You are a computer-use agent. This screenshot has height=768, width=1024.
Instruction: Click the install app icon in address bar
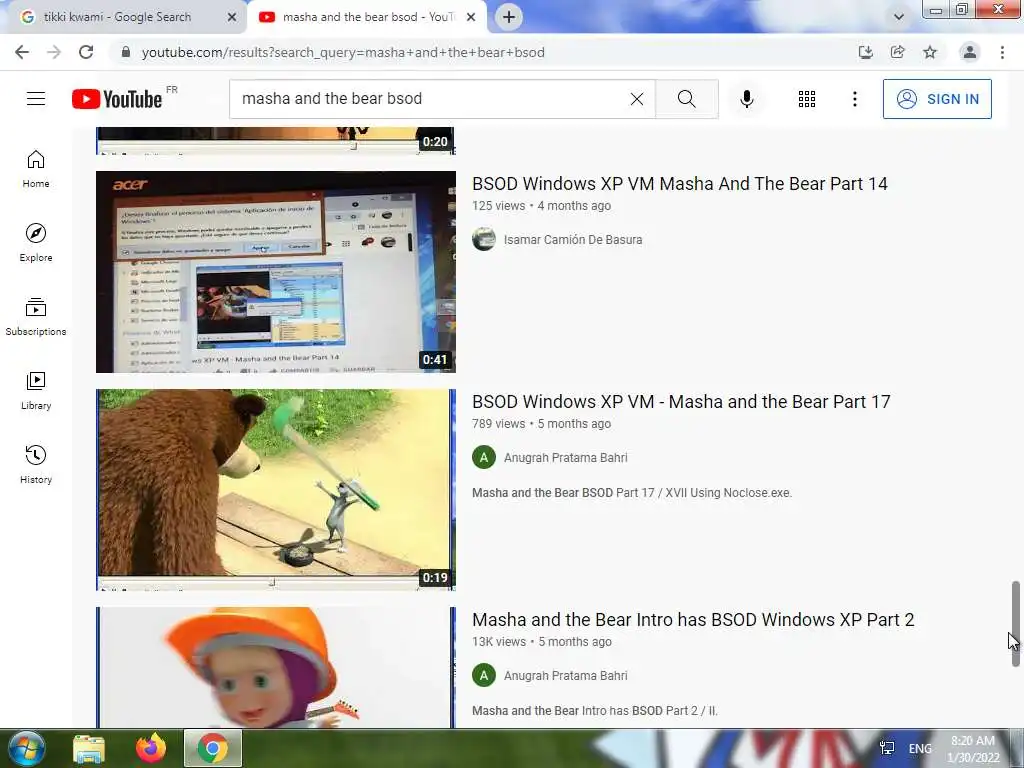click(x=866, y=52)
